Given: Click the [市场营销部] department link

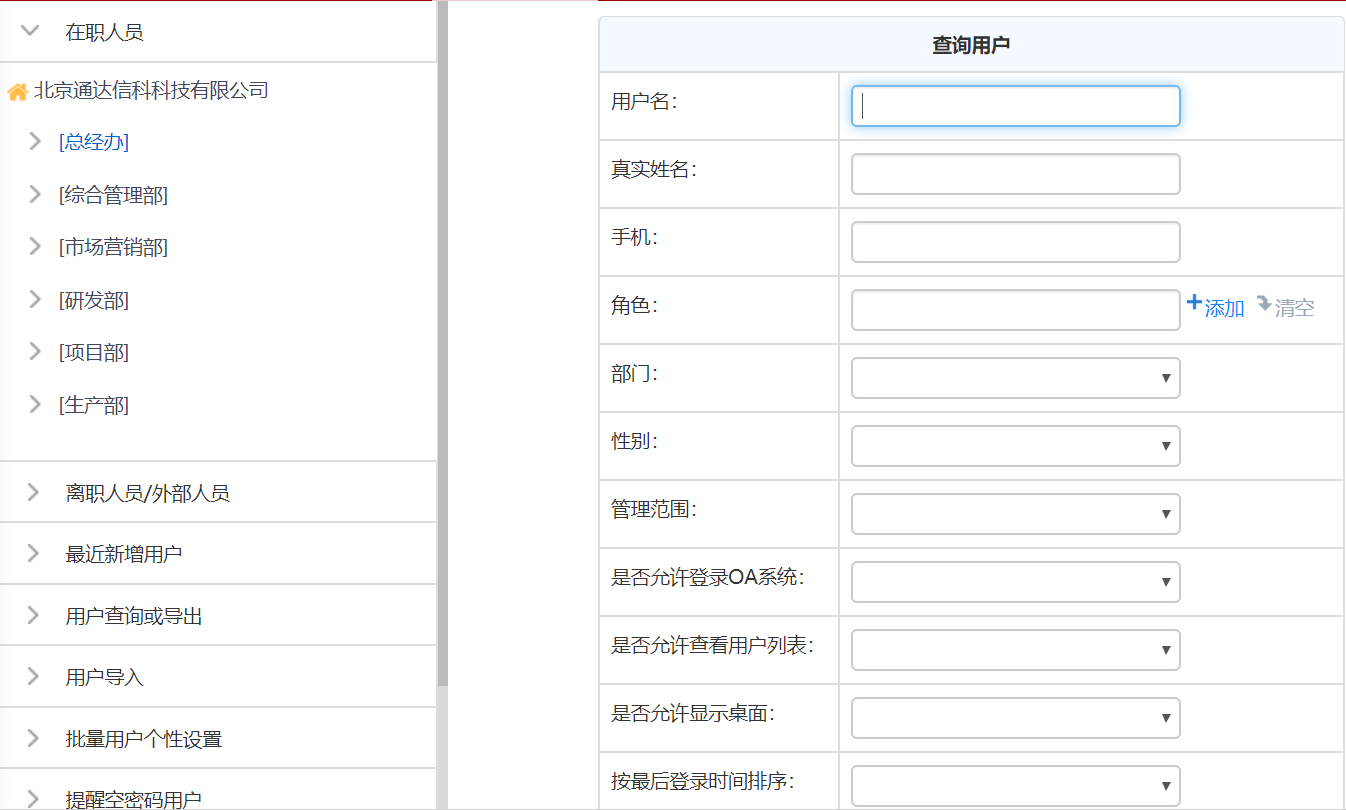Looking at the screenshot, I should tap(113, 247).
